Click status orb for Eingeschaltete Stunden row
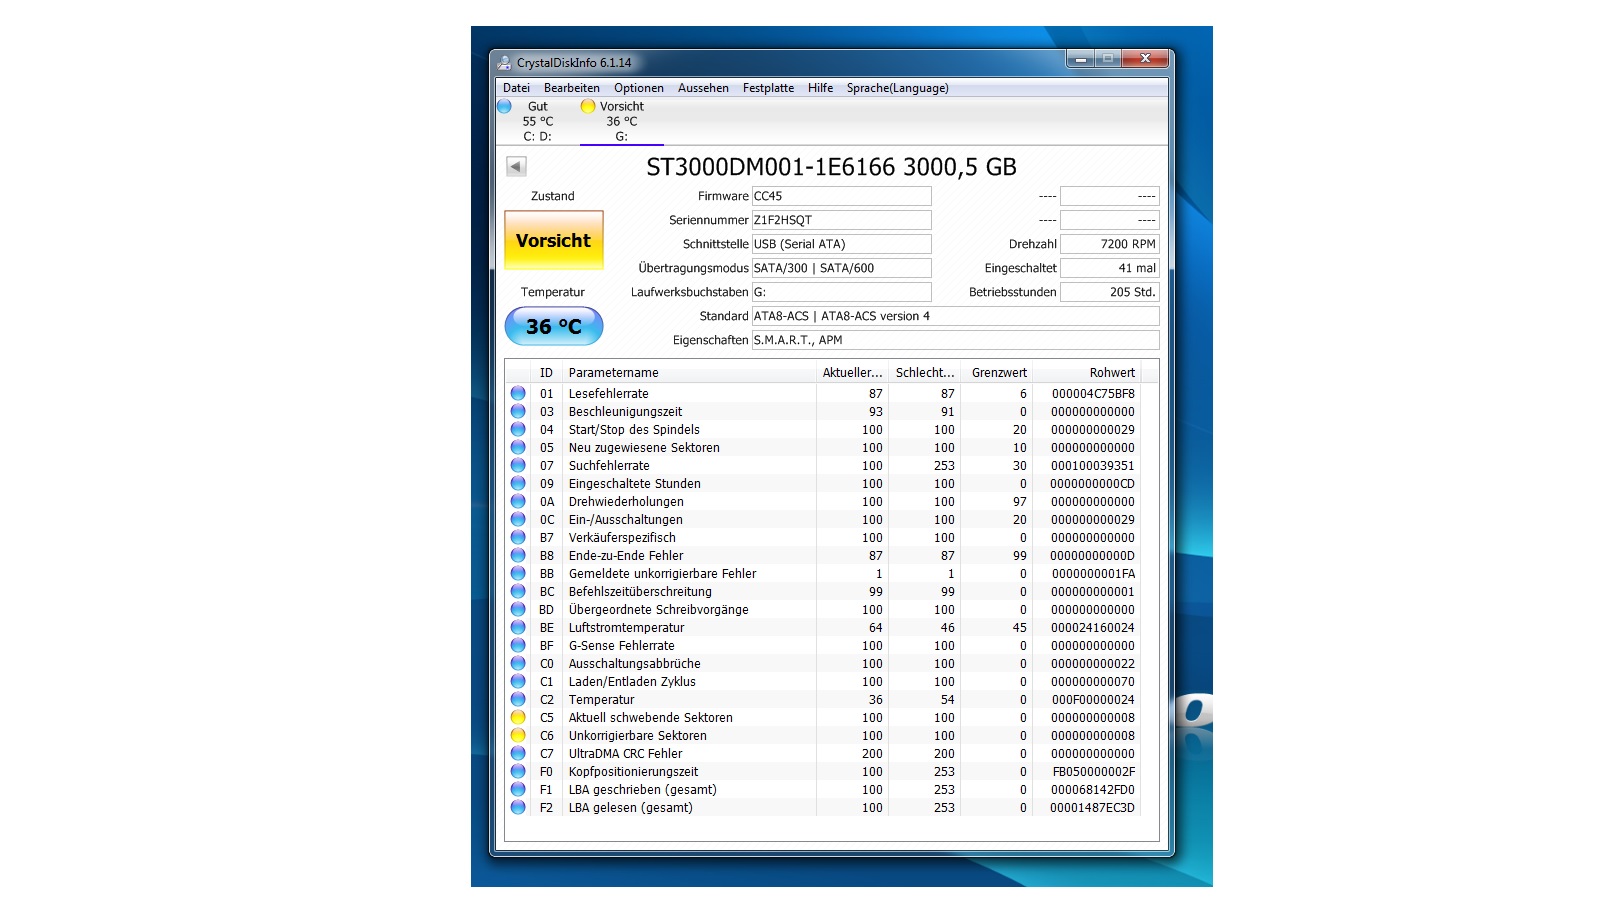Viewport: 1600px width, 900px height. [x=518, y=483]
